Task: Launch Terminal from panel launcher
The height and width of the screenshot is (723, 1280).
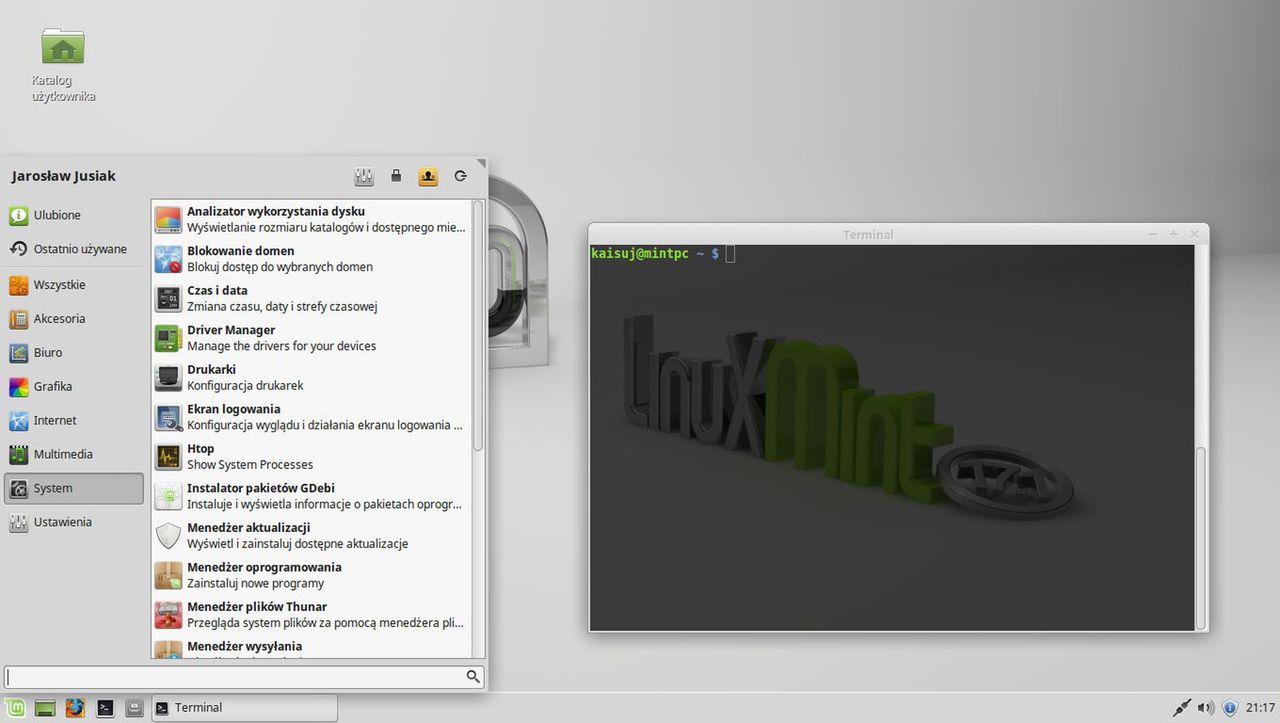Action: point(105,708)
